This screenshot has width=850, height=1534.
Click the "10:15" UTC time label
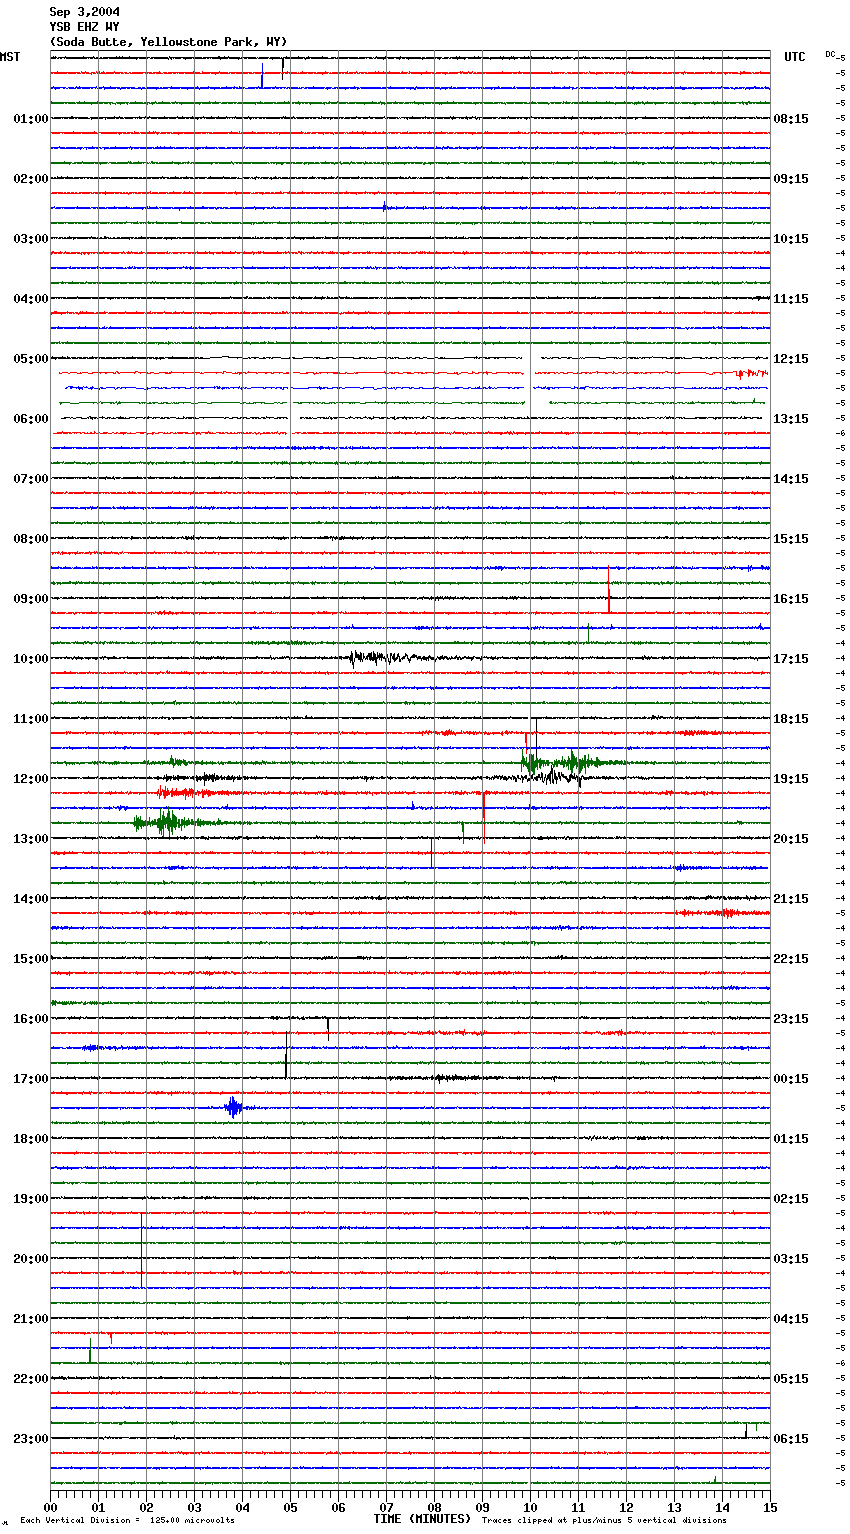791,239
